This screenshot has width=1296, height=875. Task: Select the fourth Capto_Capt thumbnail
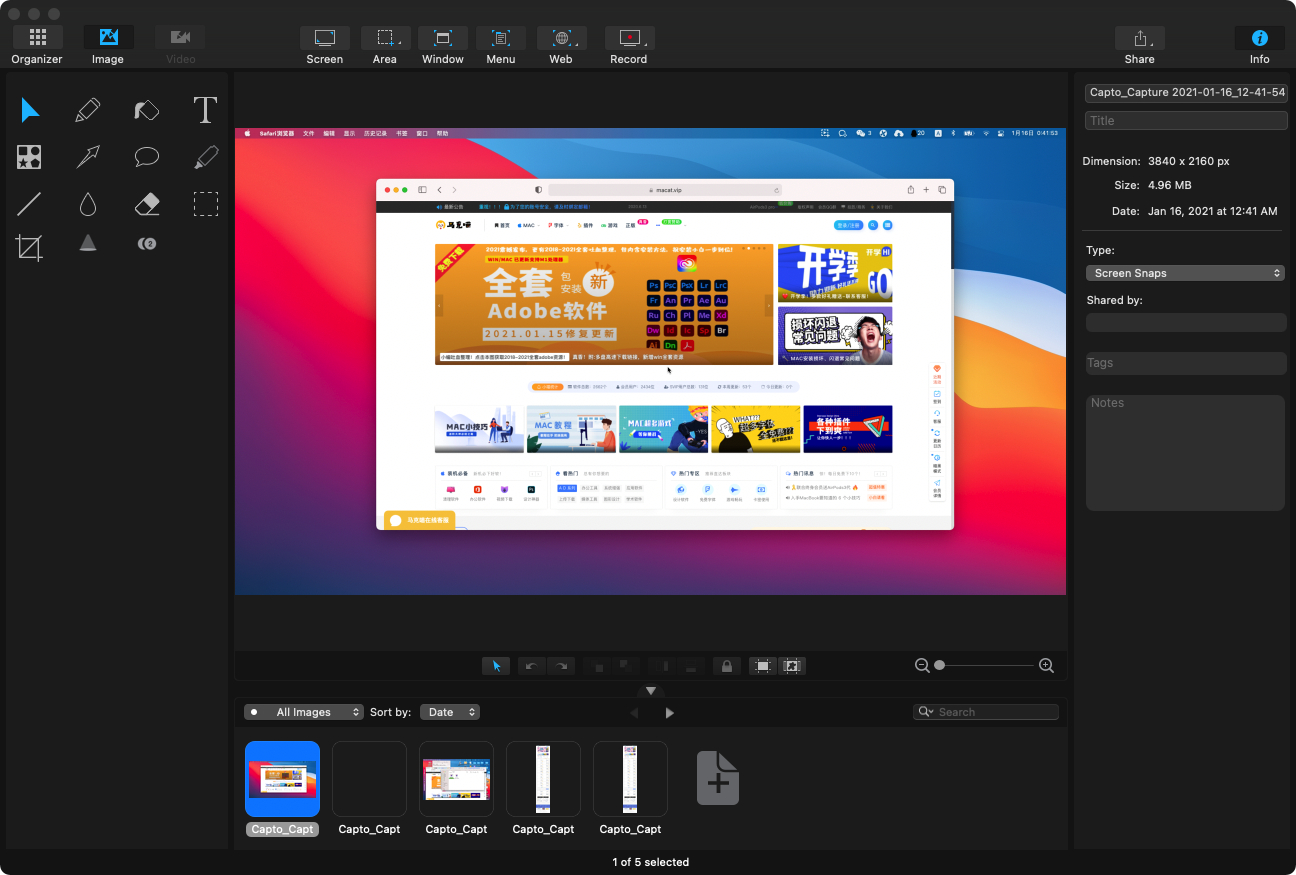coord(543,779)
